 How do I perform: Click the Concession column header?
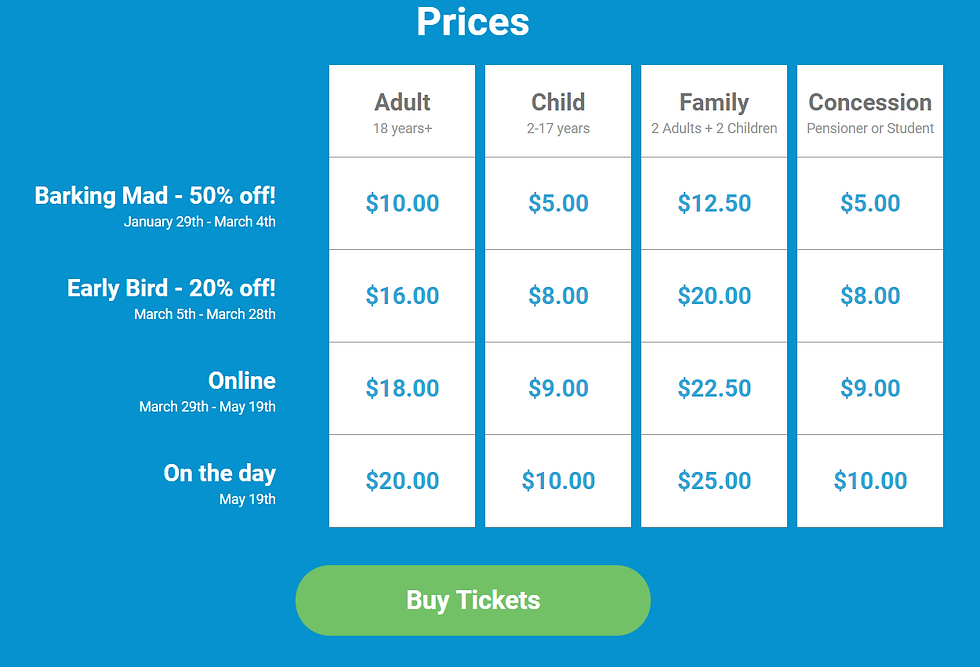[x=870, y=103]
